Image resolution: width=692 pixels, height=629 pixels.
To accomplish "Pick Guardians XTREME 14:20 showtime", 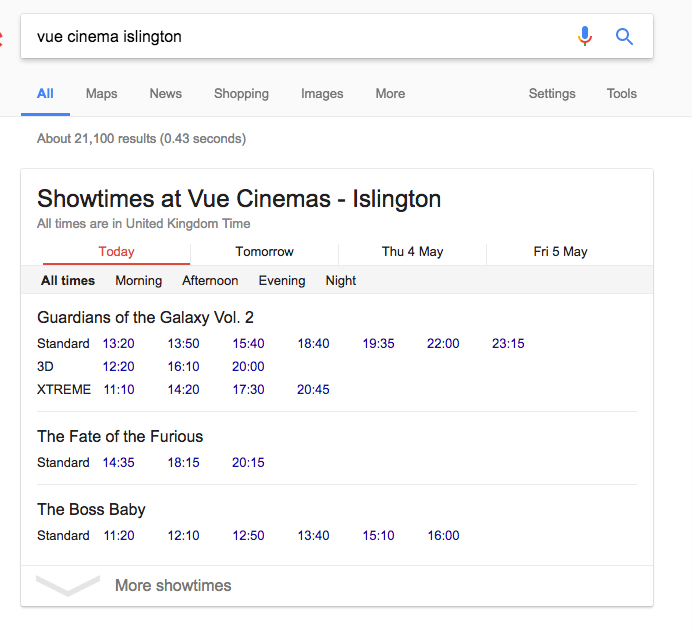I will pyautogui.click(x=184, y=389).
